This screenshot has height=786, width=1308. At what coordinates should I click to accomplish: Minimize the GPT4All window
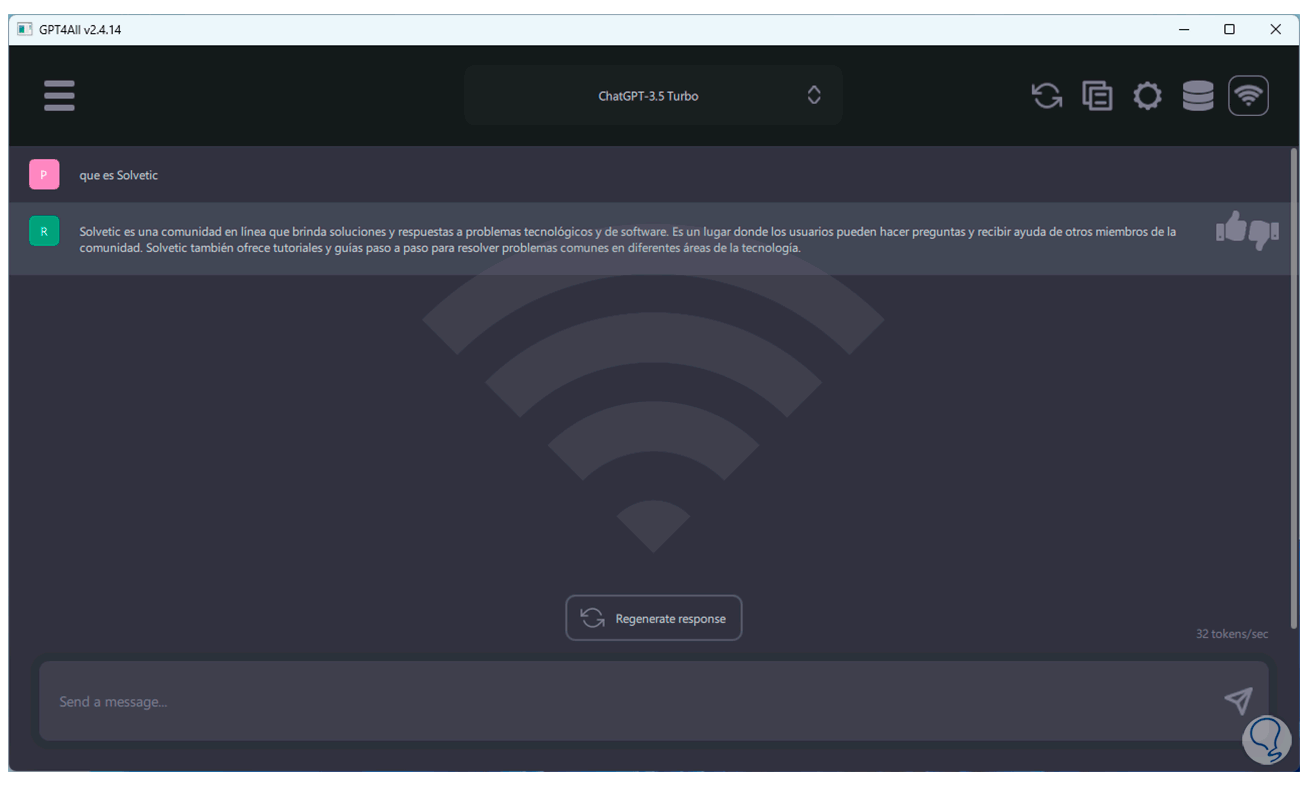(x=1184, y=30)
